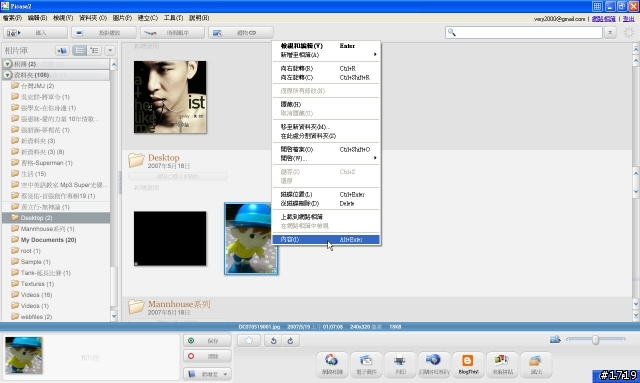This screenshot has height=383, width=640.
Task: Click the export folder icon button
Action: 536,364
